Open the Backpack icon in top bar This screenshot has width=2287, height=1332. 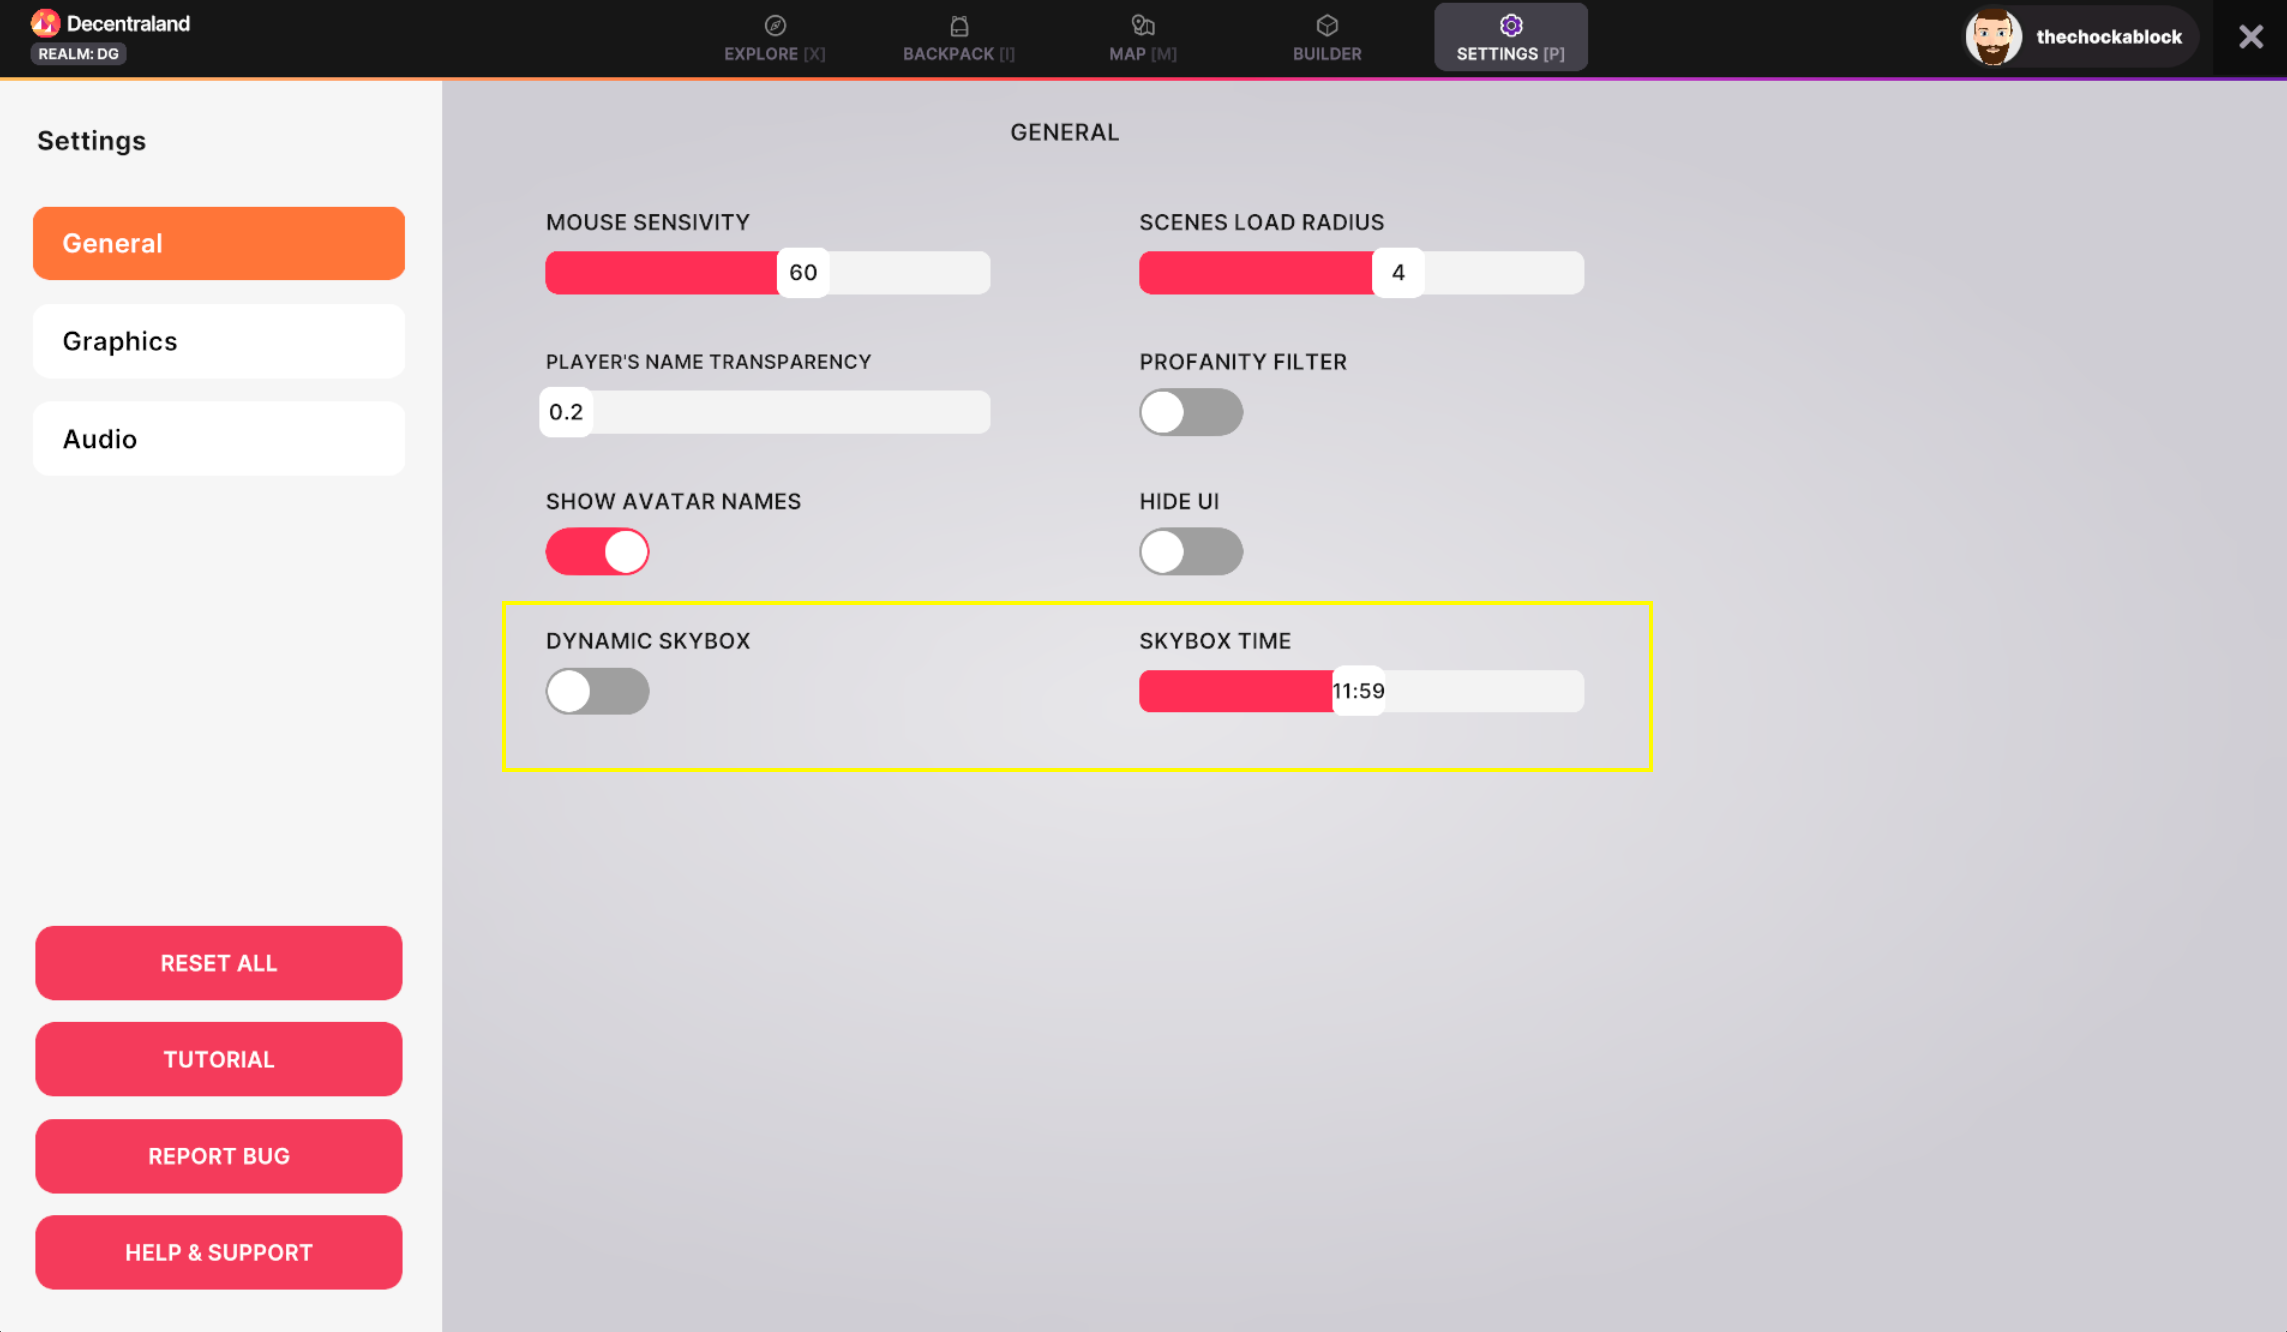pos(959,26)
